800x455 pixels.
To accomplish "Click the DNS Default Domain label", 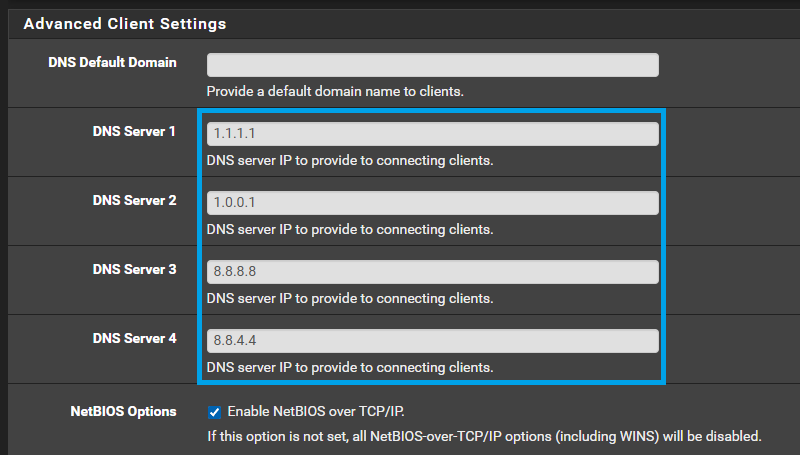I will coord(112,62).
